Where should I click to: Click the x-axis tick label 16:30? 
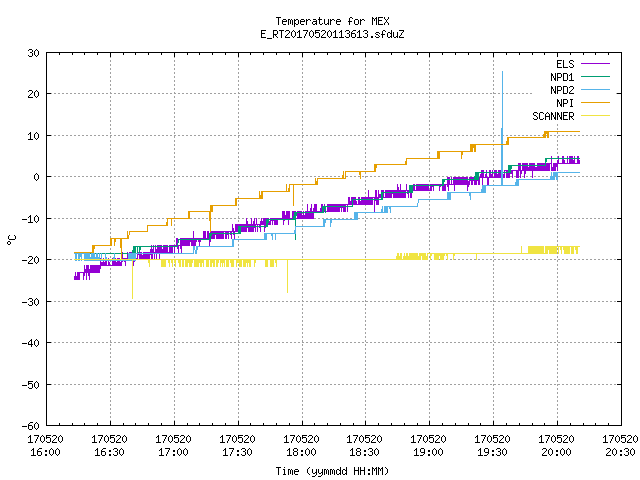109,452
